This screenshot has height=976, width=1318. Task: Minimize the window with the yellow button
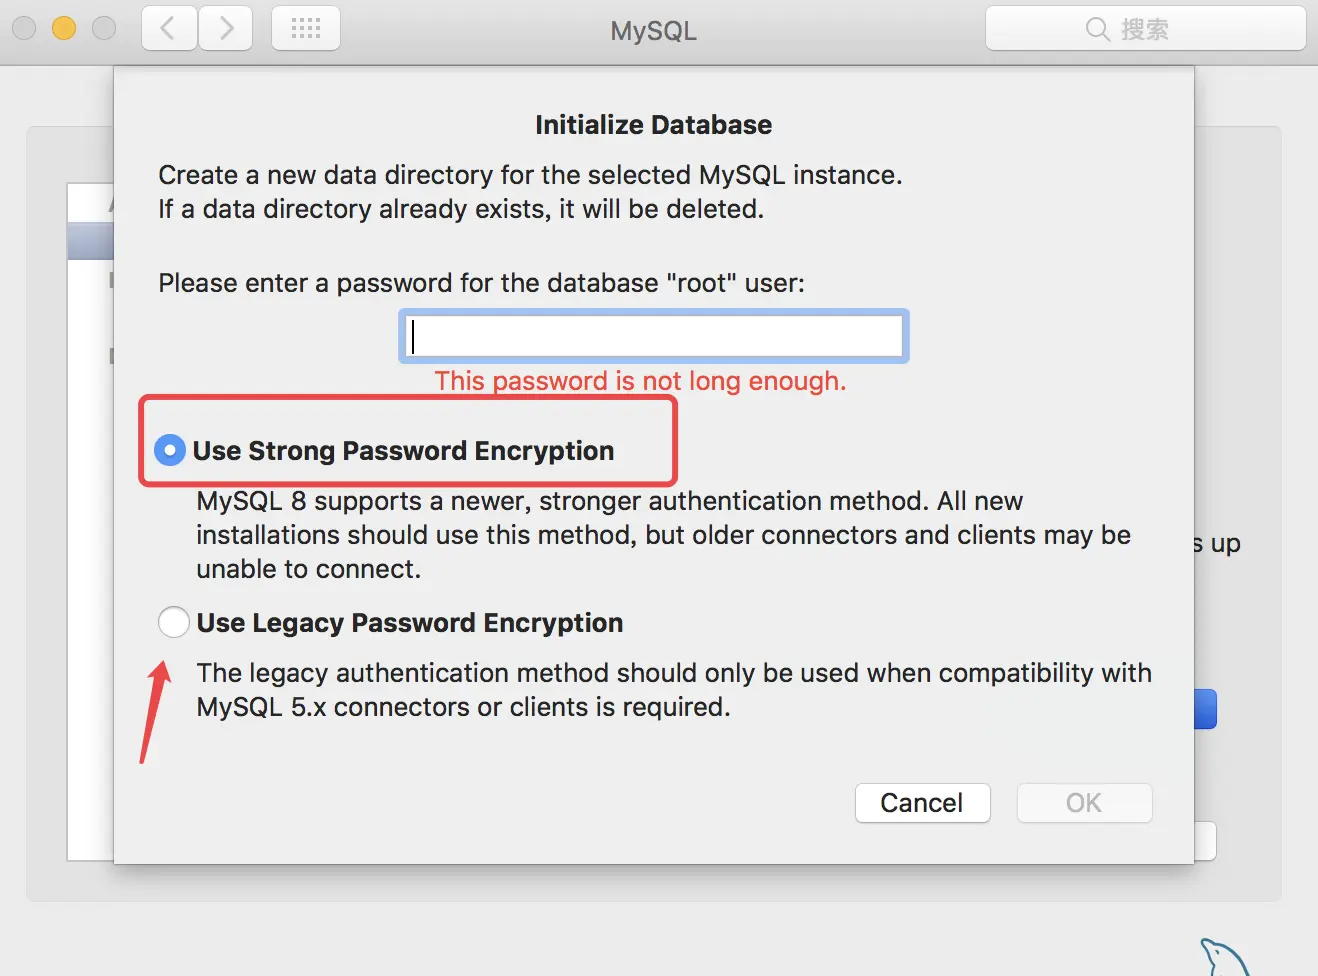click(x=64, y=28)
